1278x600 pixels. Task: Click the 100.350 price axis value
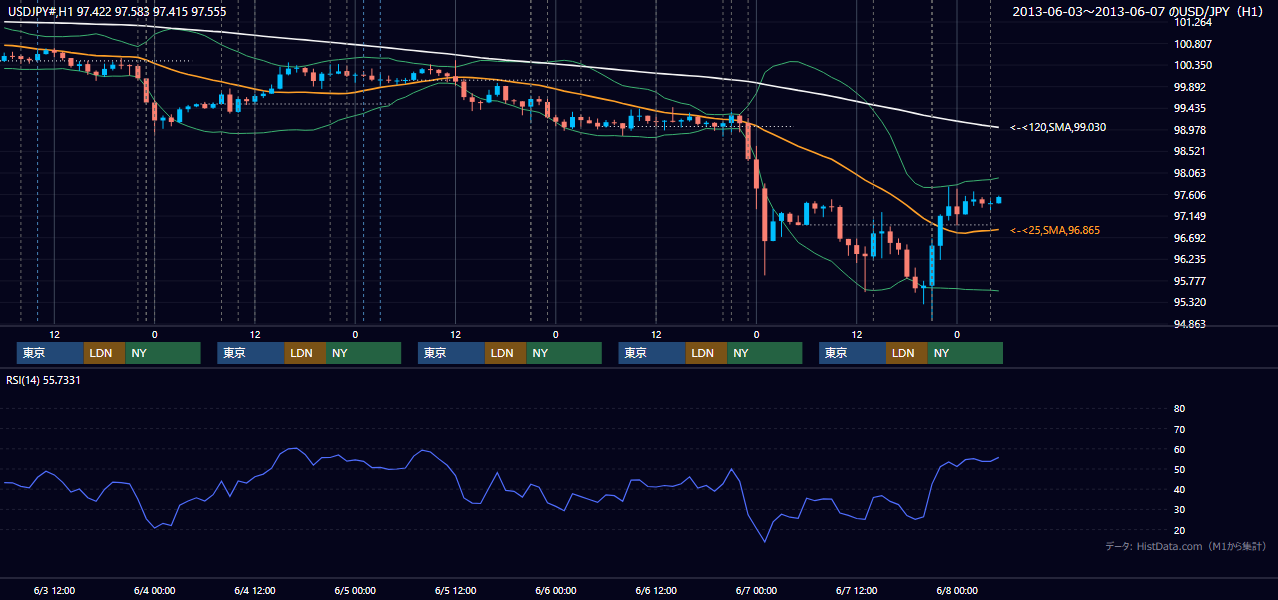point(1193,65)
